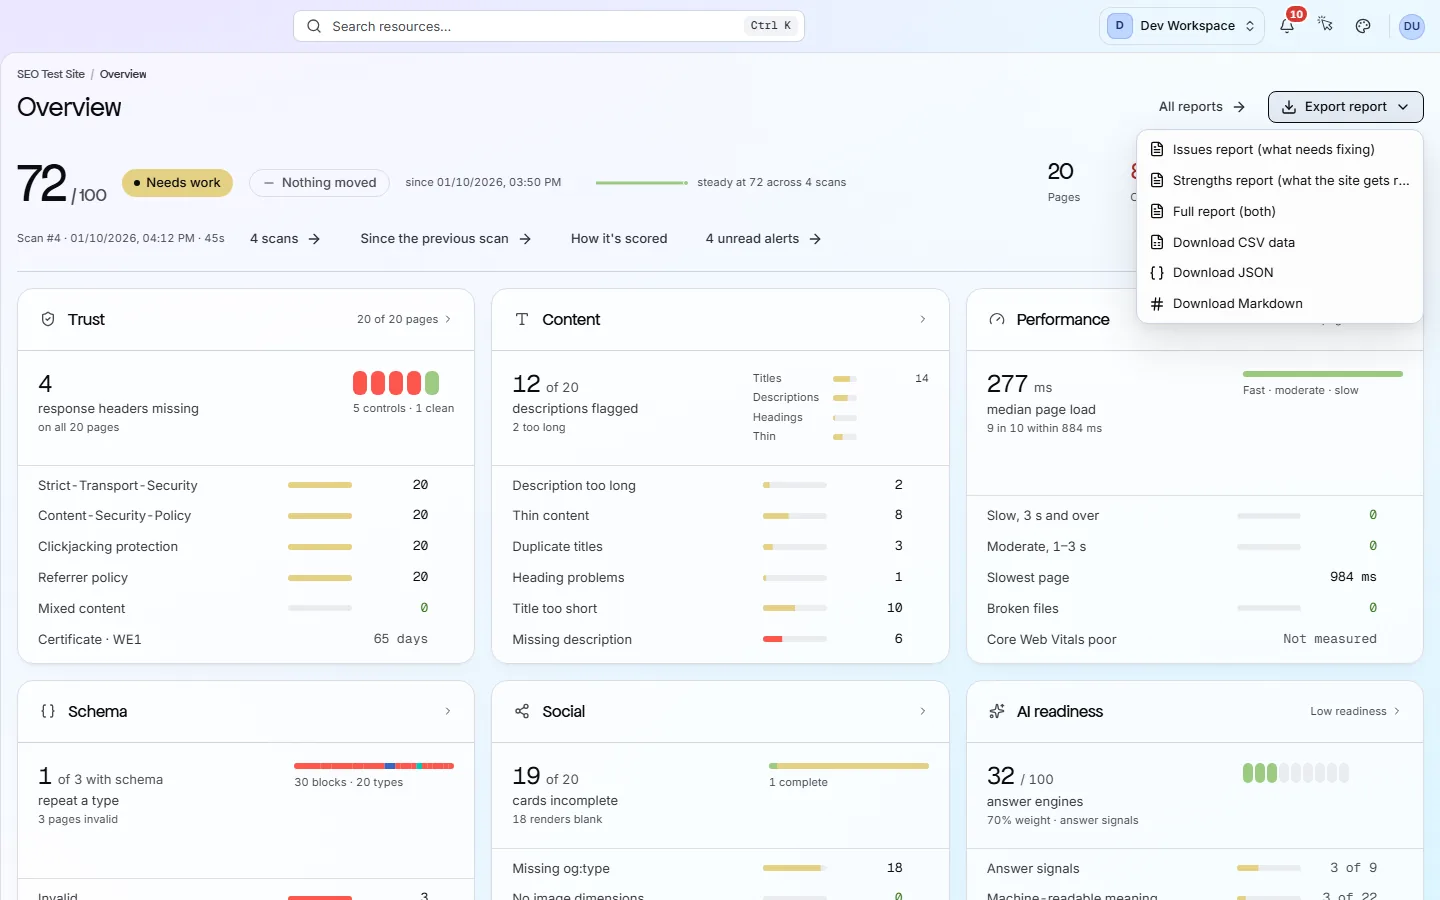The image size is (1440, 900).
Task: Select the Strengths report menu entry
Action: (1280, 181)
